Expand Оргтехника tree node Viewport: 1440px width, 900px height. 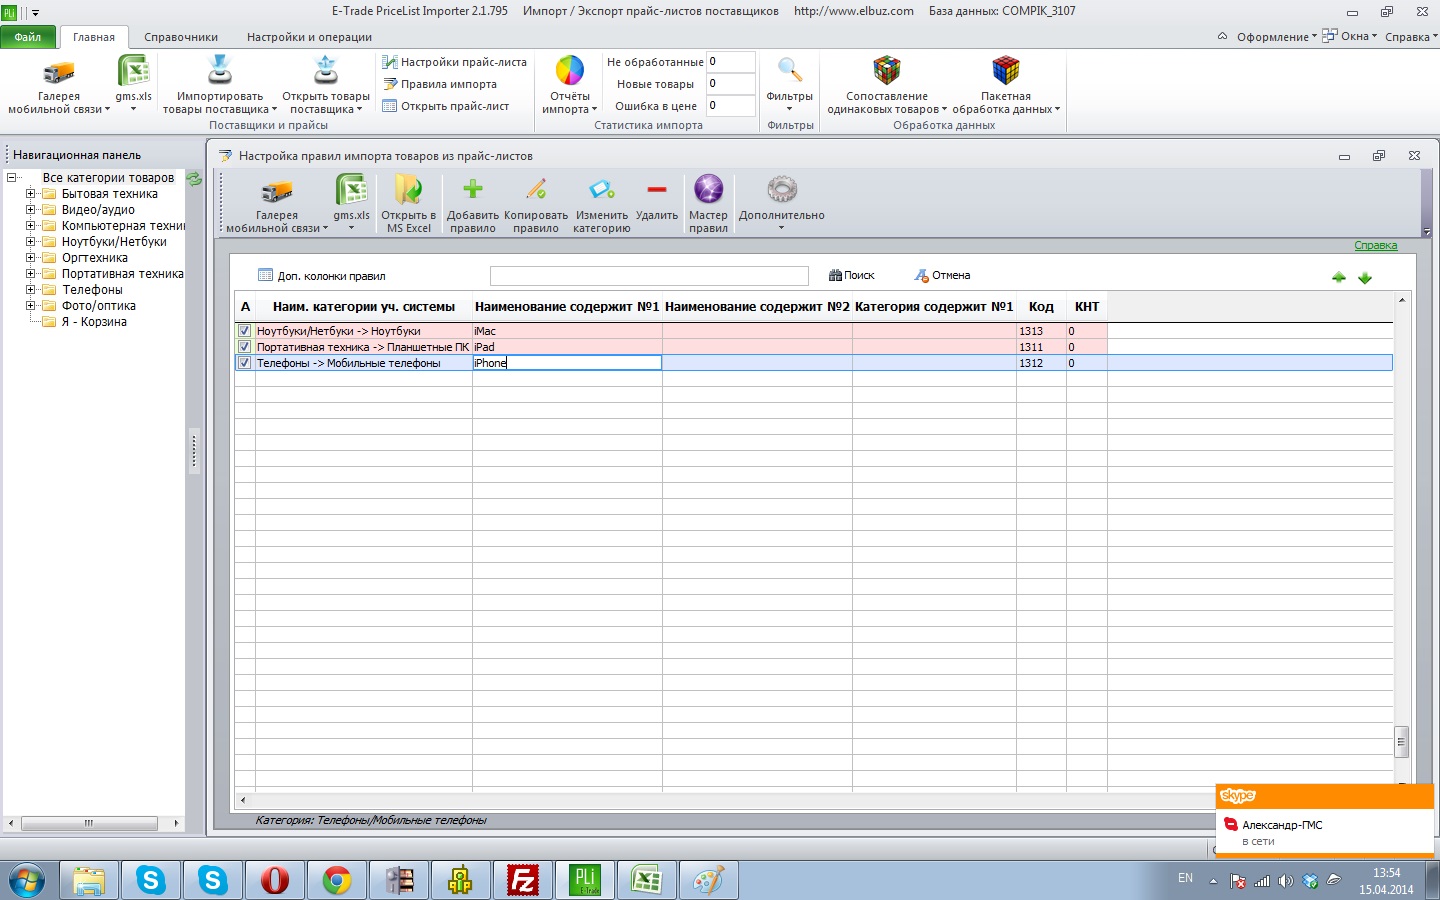pos(30,258)
